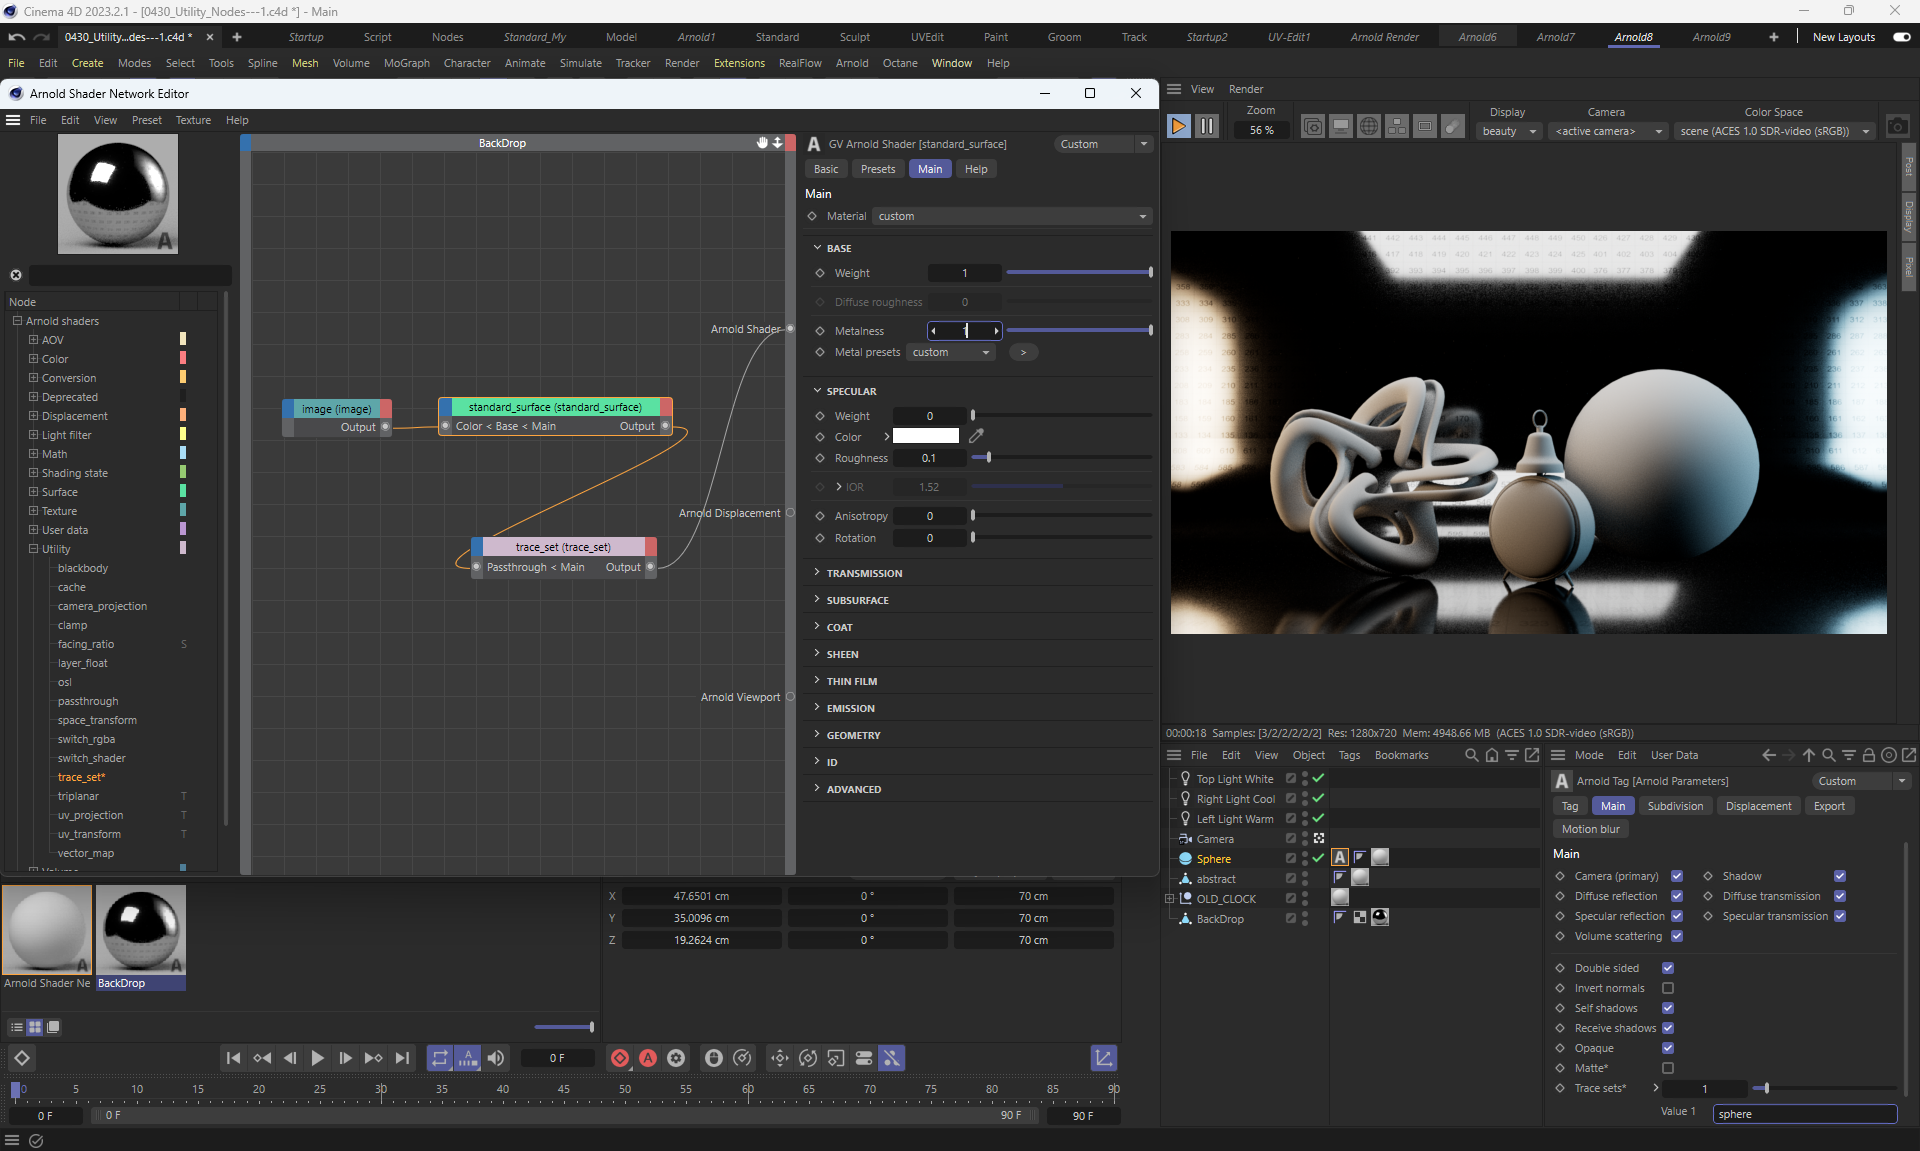Pick specular color with the eyedropper icon

[977, 436]
